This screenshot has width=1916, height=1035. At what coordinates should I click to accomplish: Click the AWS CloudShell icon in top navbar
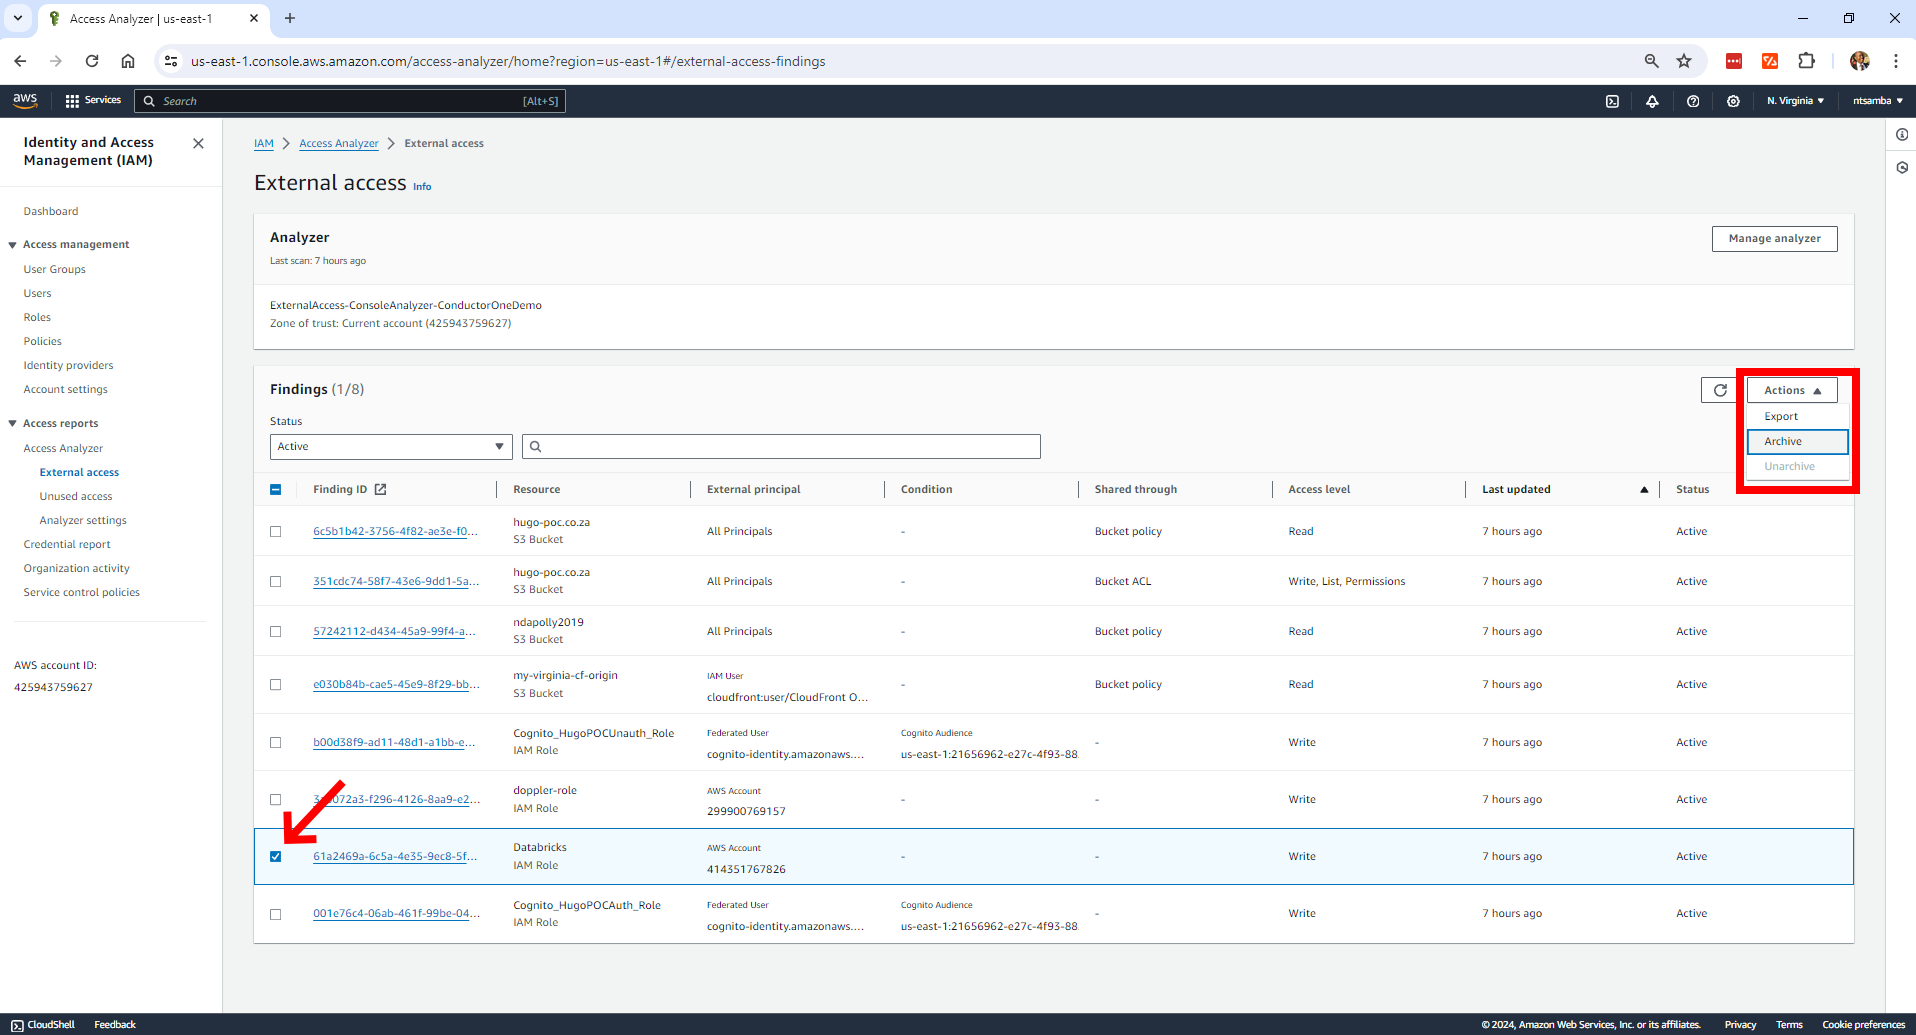point(1612,101)
